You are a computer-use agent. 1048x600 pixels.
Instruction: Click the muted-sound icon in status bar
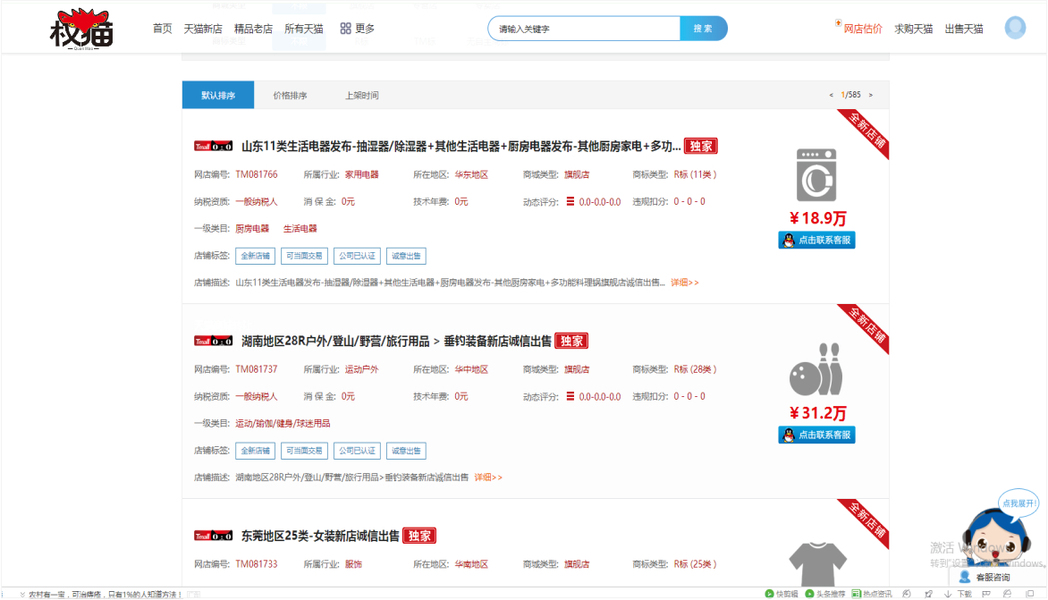tap(1007, 594)
